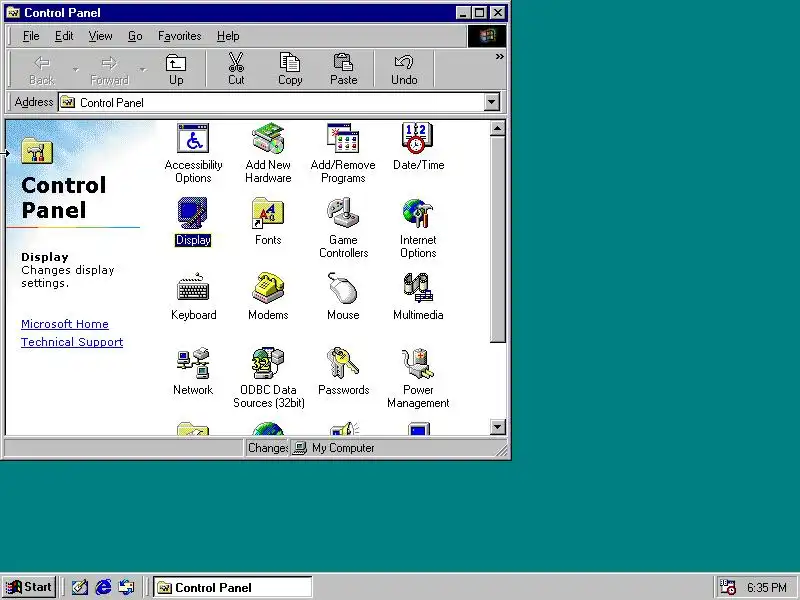The width and height of the screenshot is (800, 600).
Task: Click the Control Panel title bar icon
Action: 13,12
